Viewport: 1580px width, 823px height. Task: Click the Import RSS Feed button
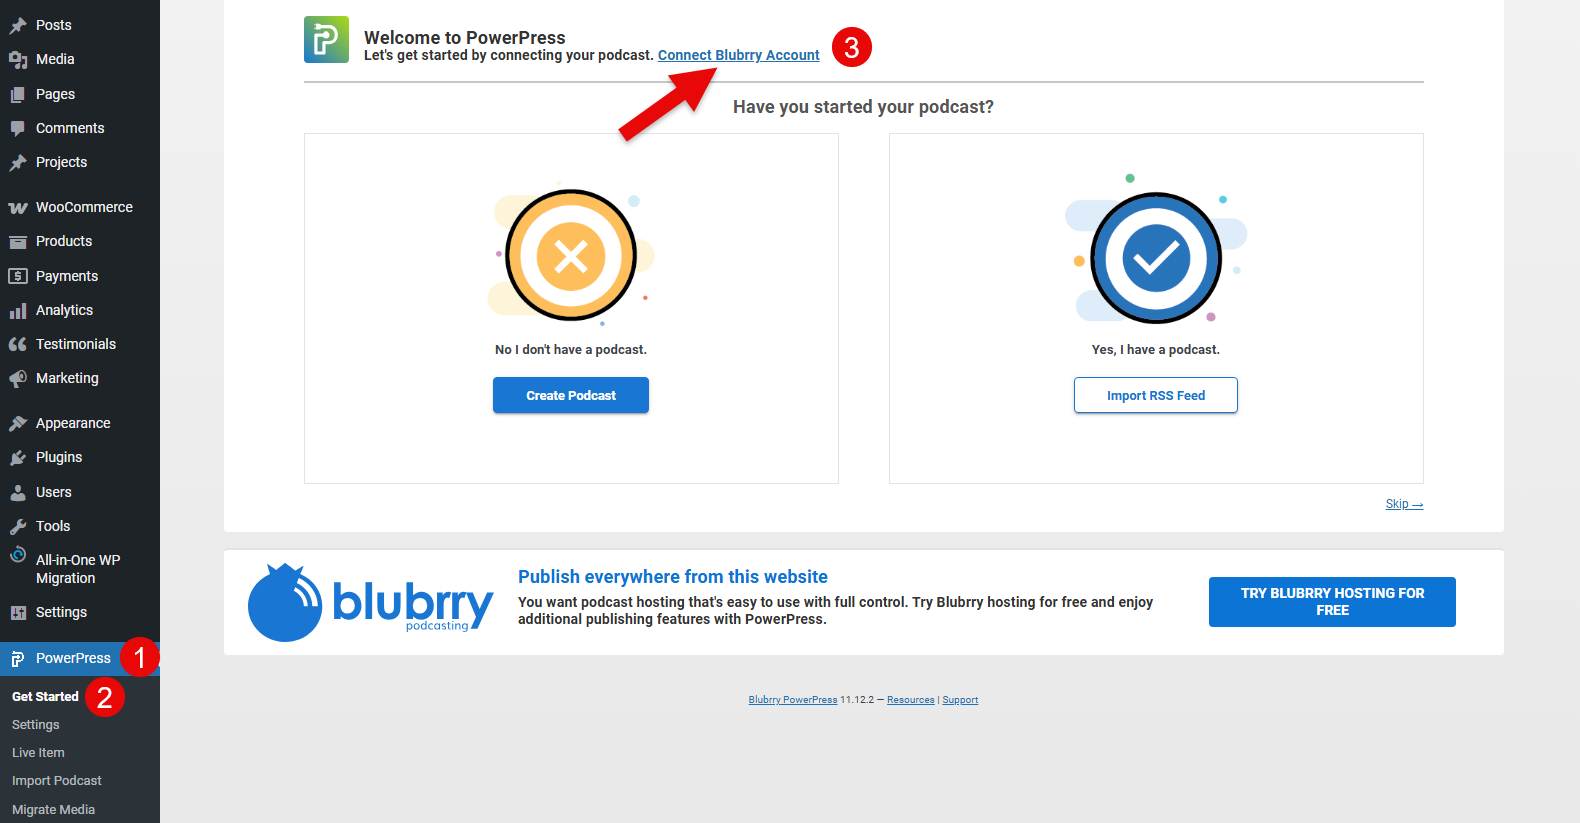pyautogui.click(x=1156, y=395)
